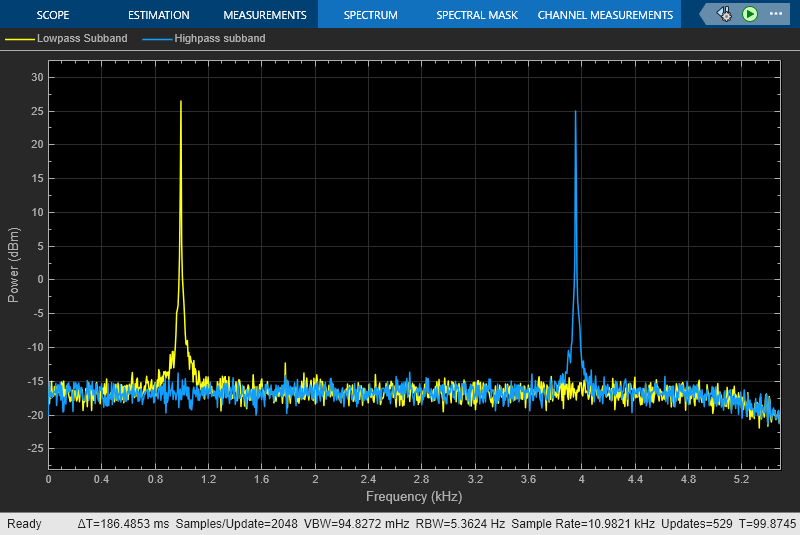Switch to the ESTIMATION tab
This screenshot has height=535, width=800.
[159, 15]
